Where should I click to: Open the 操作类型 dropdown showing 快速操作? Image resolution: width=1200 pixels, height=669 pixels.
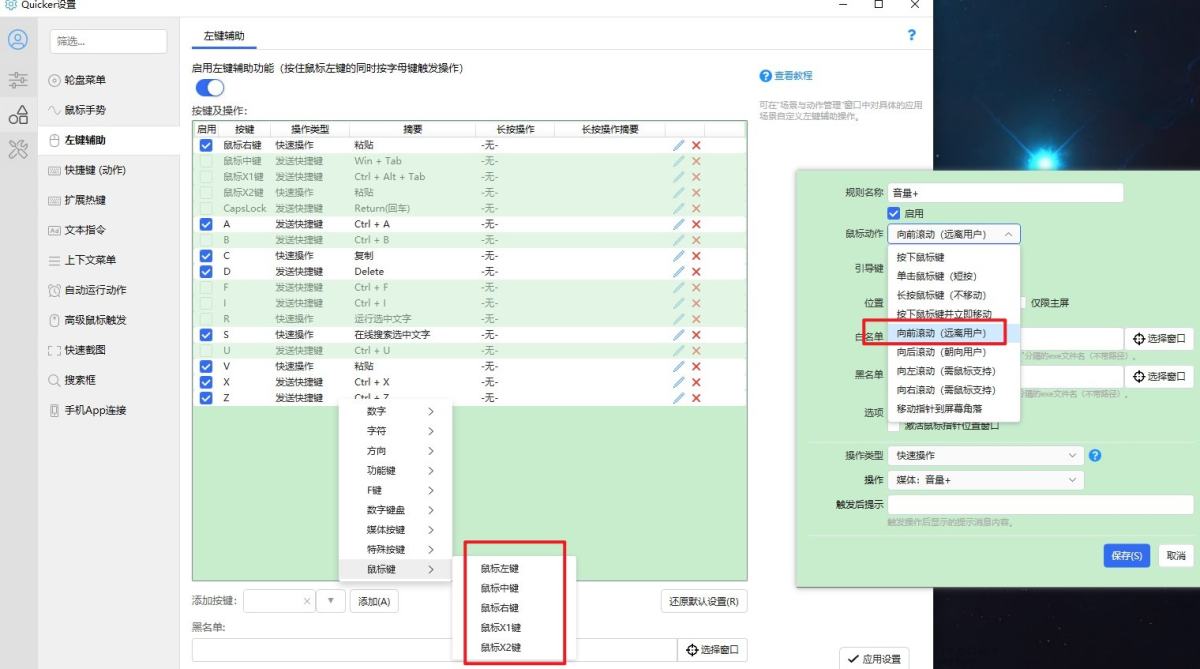click(985, 455)
